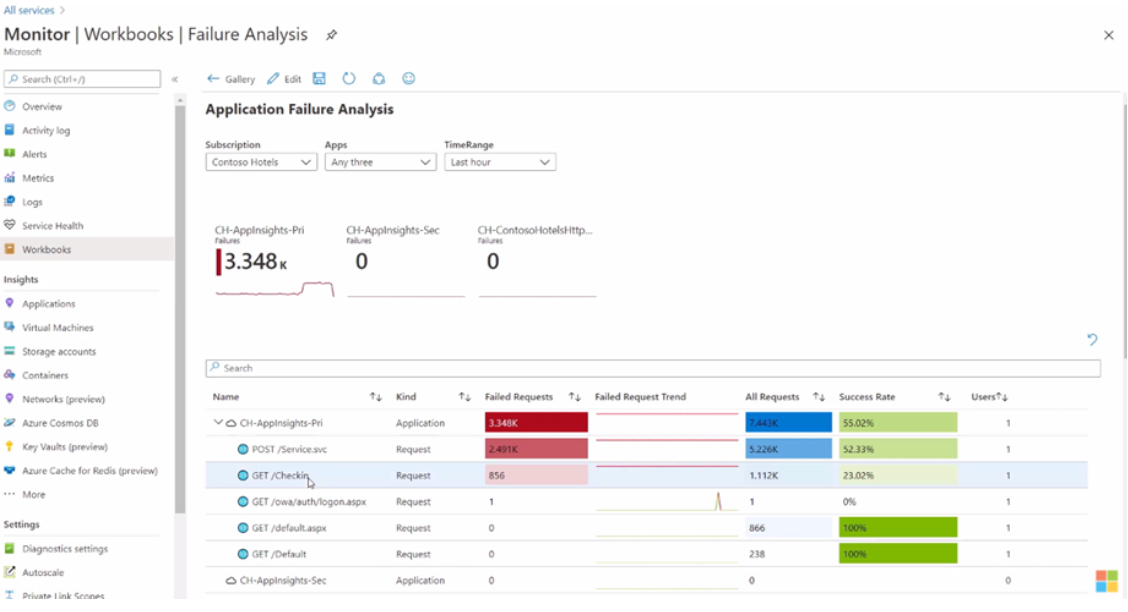Refresh the workbook with the circular arrow icon
This screenshot has width=1128, height=612.
349,78
